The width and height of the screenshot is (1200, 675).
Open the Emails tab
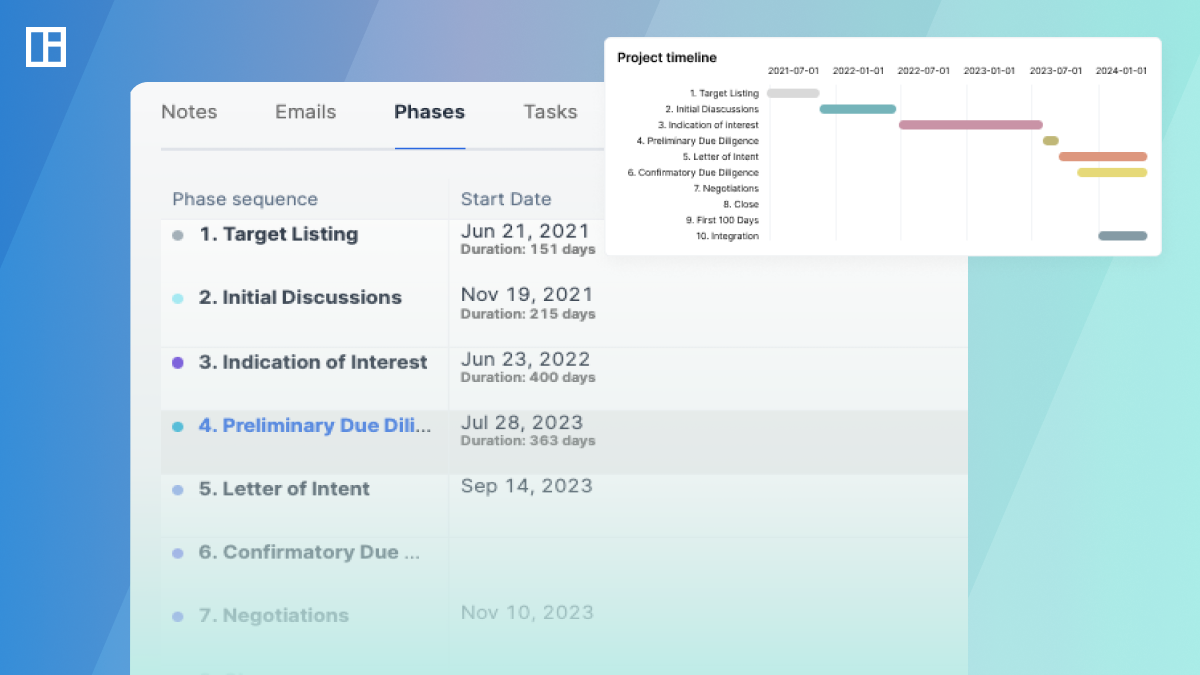tap(306, 112)
